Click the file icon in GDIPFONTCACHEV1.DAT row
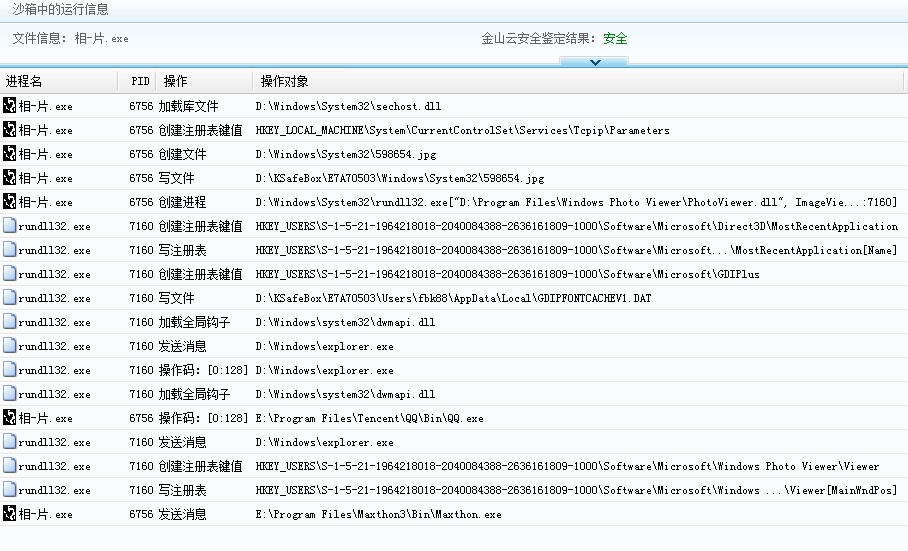This screenshot has height=551, width=908. [x=9, y=297]
